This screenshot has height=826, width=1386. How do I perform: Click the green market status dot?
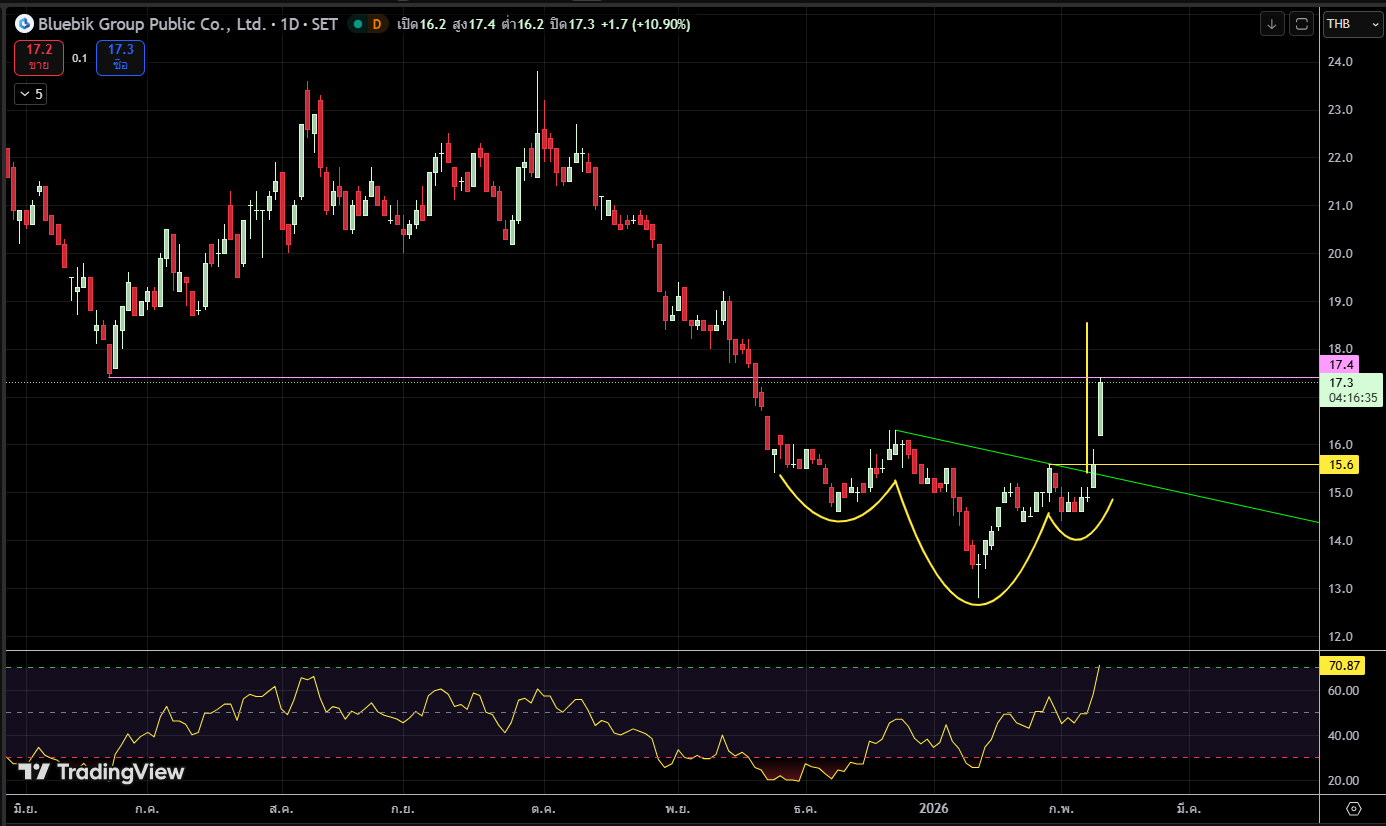(357, 24)
